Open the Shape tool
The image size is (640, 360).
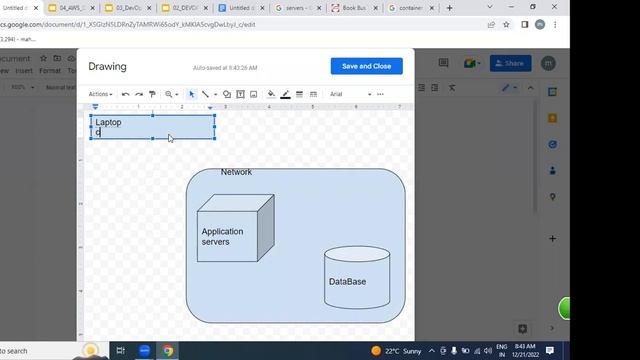227,94
